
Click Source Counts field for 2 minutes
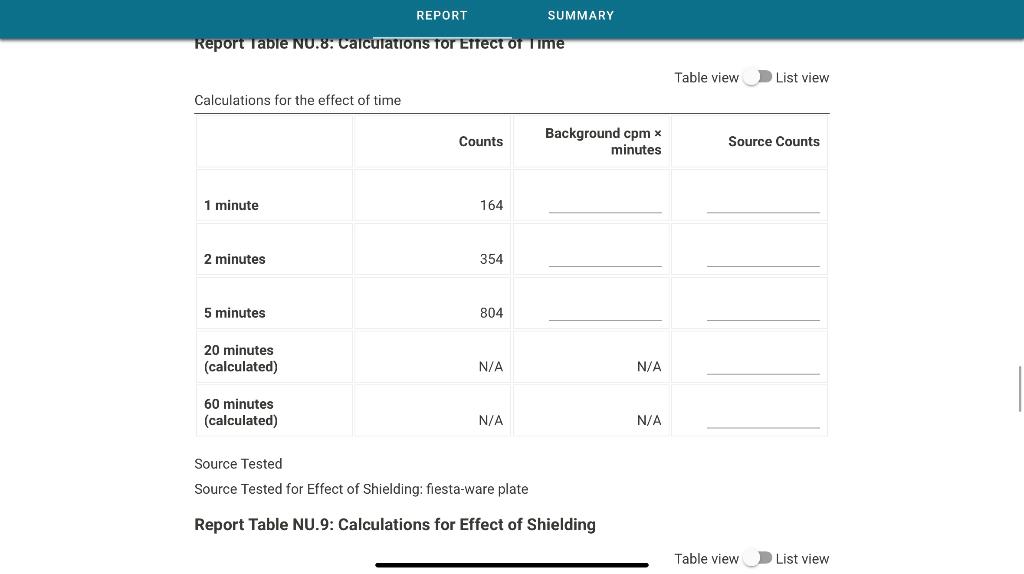(763, 257)
